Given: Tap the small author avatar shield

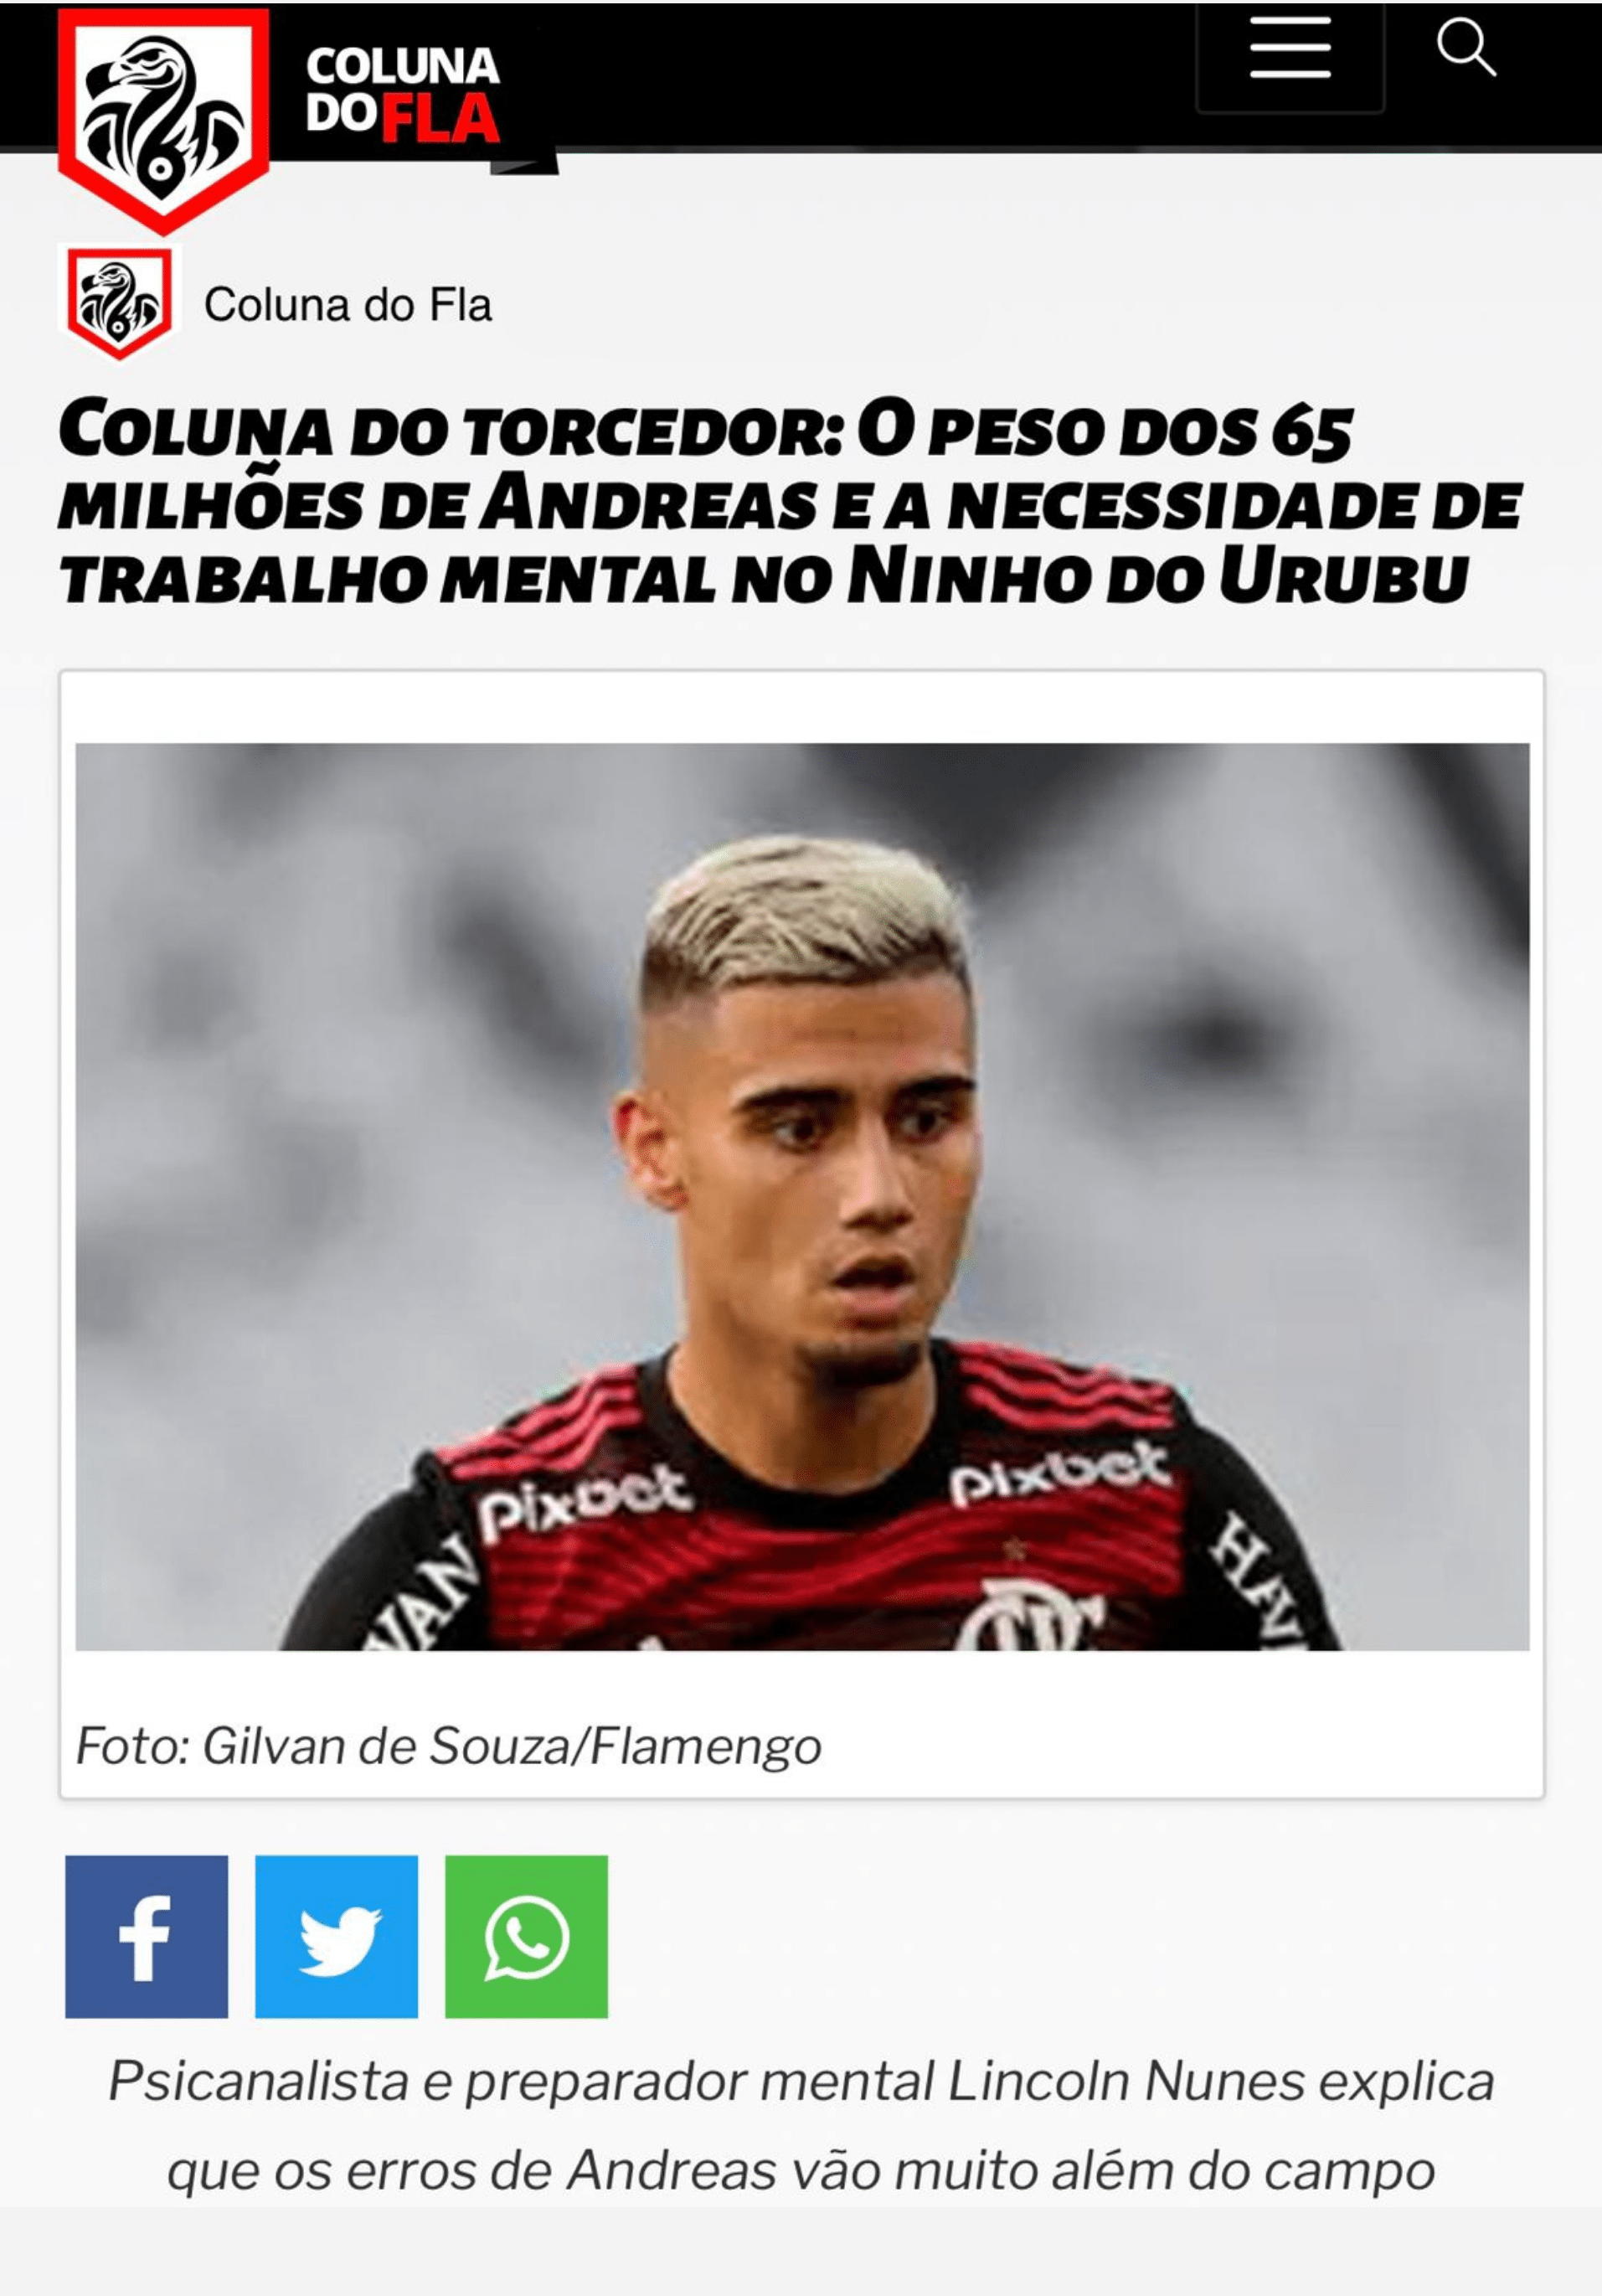Looking at the screenshot, I should click(119, 304).
